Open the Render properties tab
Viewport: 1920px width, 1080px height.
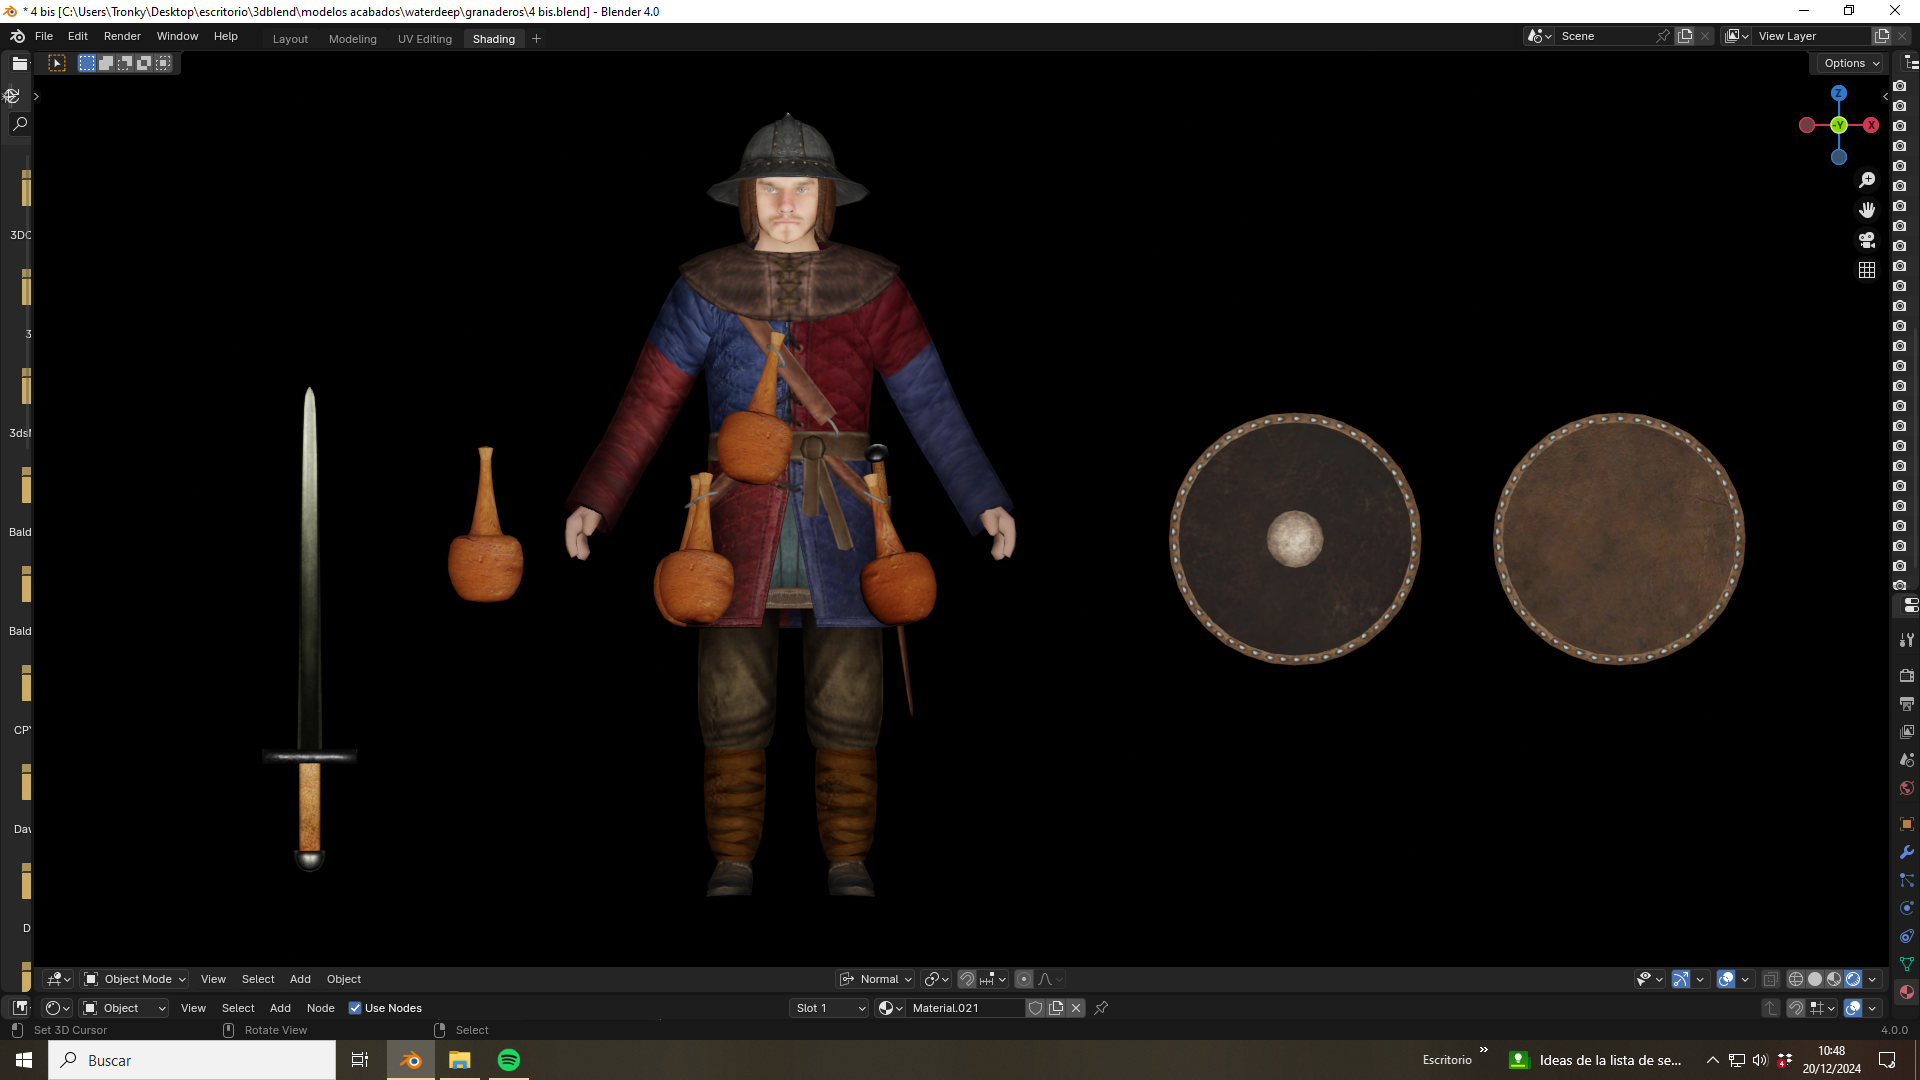tap(1906, 676)
